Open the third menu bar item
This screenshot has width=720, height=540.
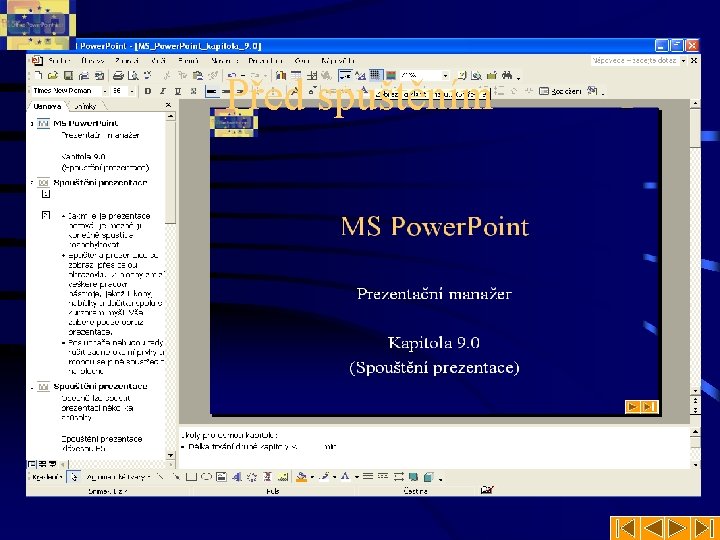coord(127,61)
